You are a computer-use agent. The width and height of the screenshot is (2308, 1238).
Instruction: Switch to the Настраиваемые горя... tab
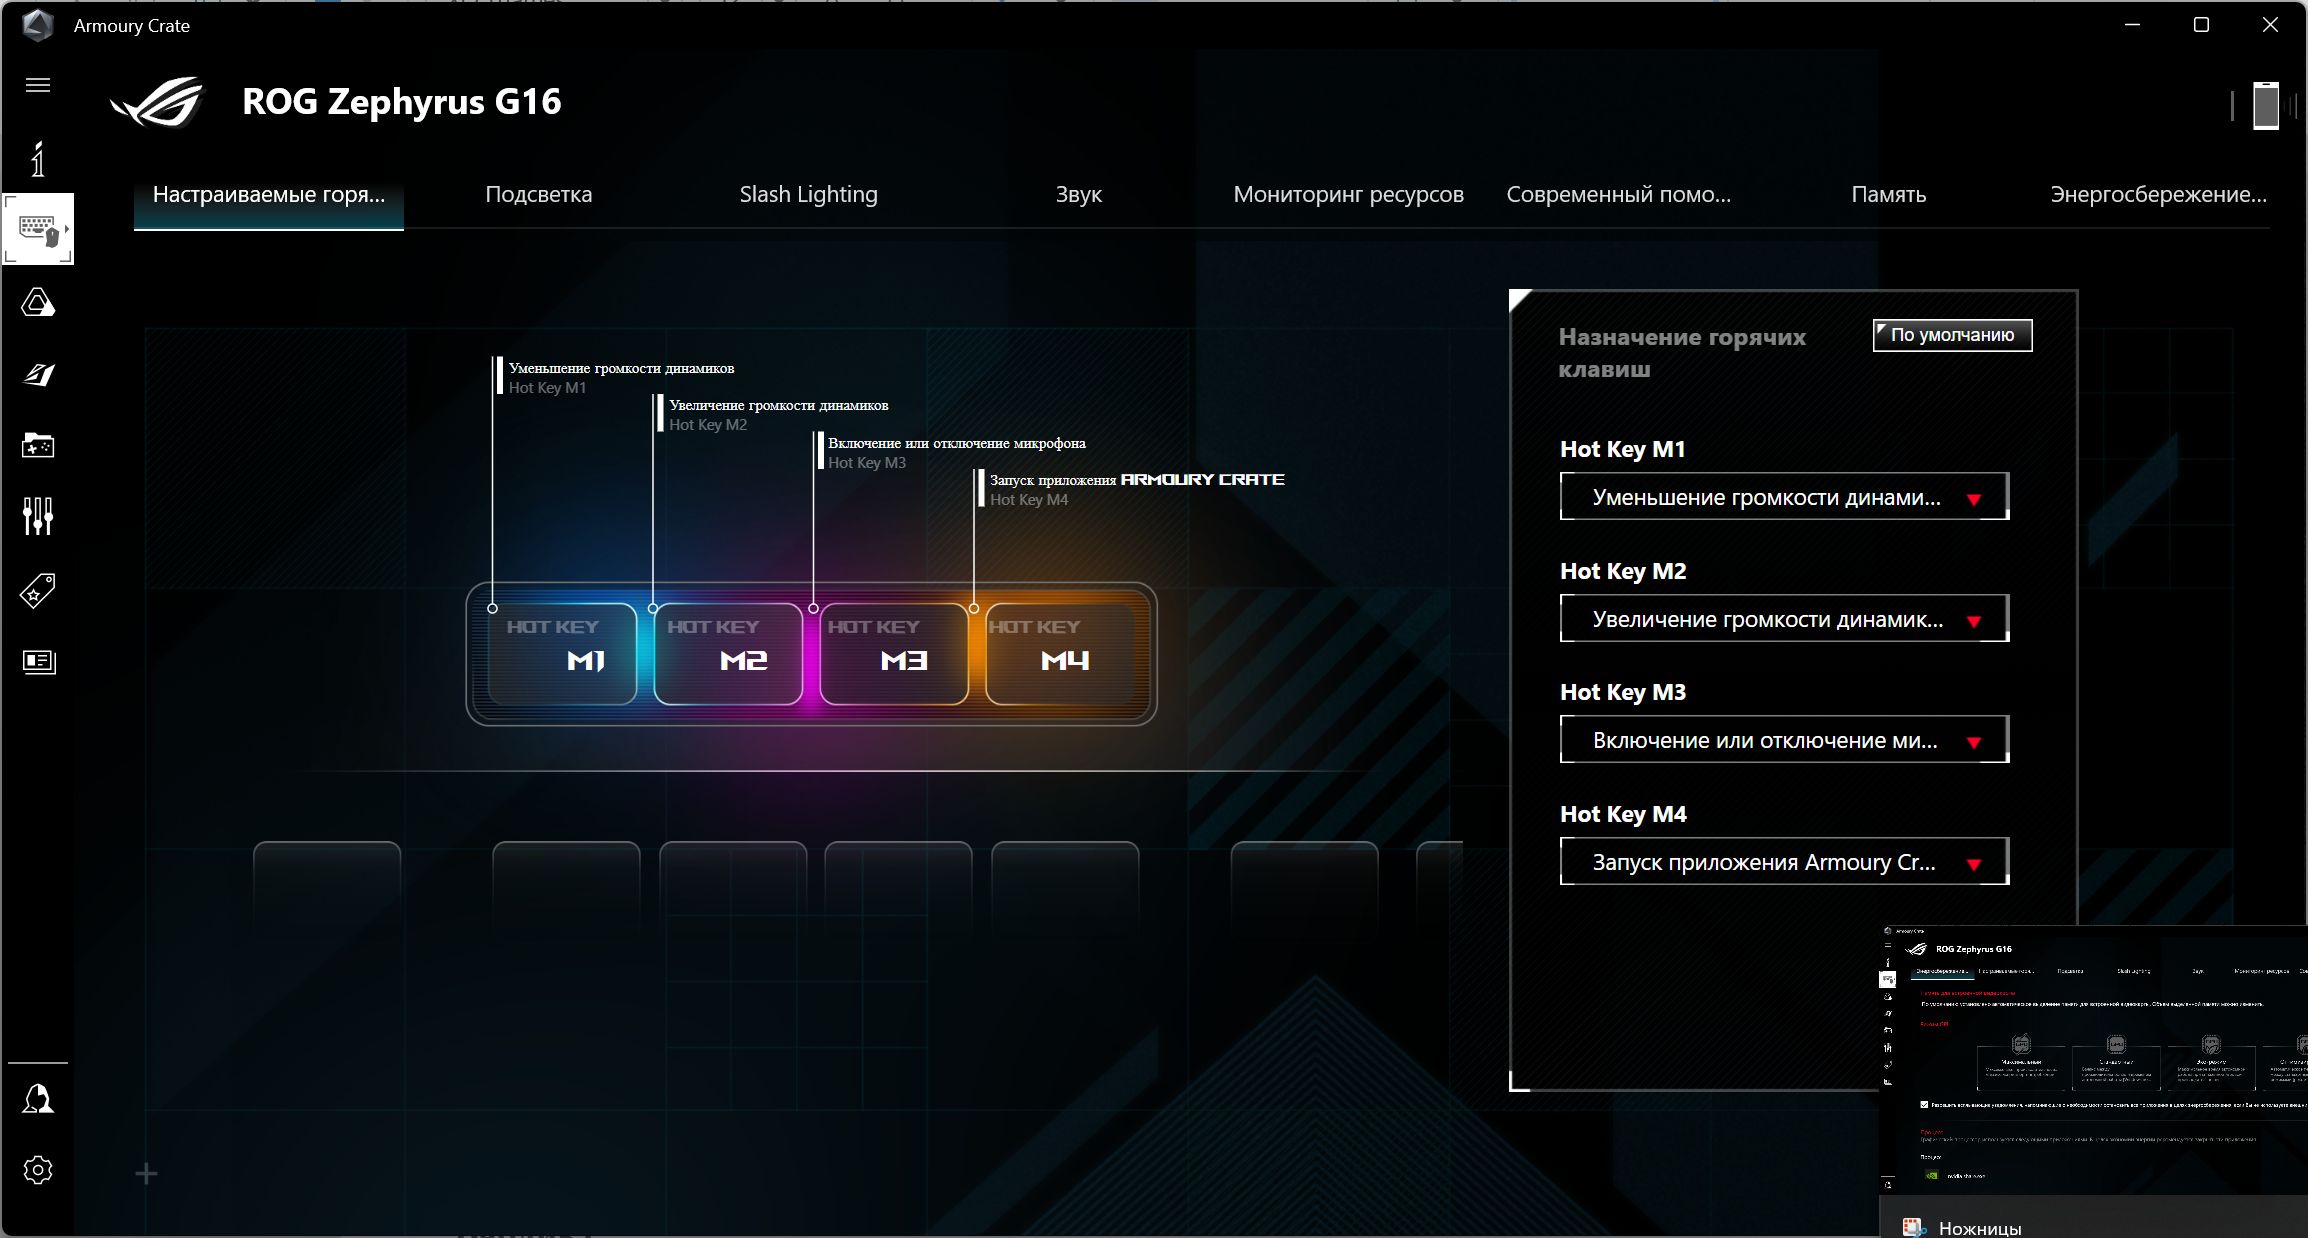point(269,194)
